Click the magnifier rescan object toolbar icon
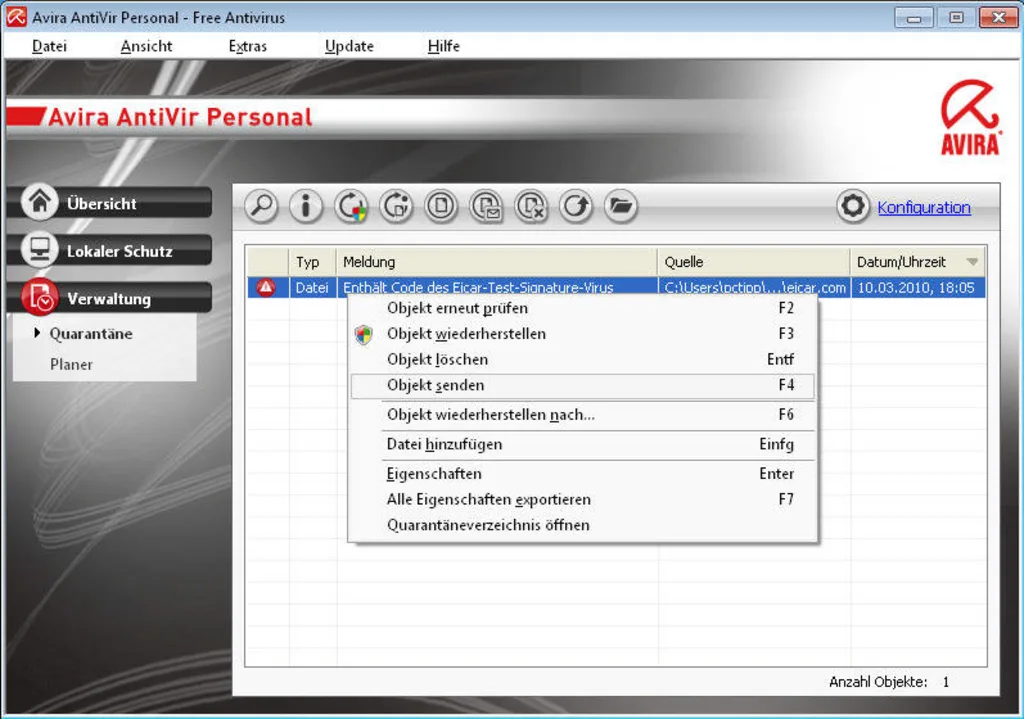Screen dimensions: 1024x719 [261, 207]
